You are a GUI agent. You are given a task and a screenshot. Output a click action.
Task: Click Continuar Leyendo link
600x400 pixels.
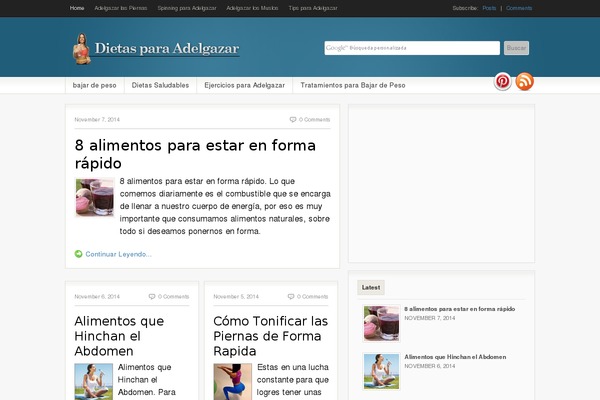point(119,254)
